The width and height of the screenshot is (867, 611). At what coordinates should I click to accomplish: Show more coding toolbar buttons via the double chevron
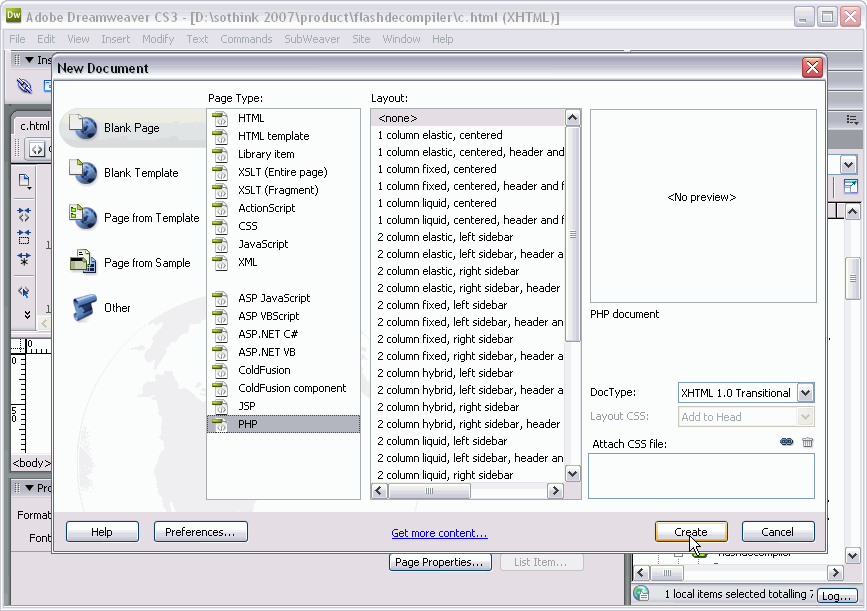[x=27, y=314]
